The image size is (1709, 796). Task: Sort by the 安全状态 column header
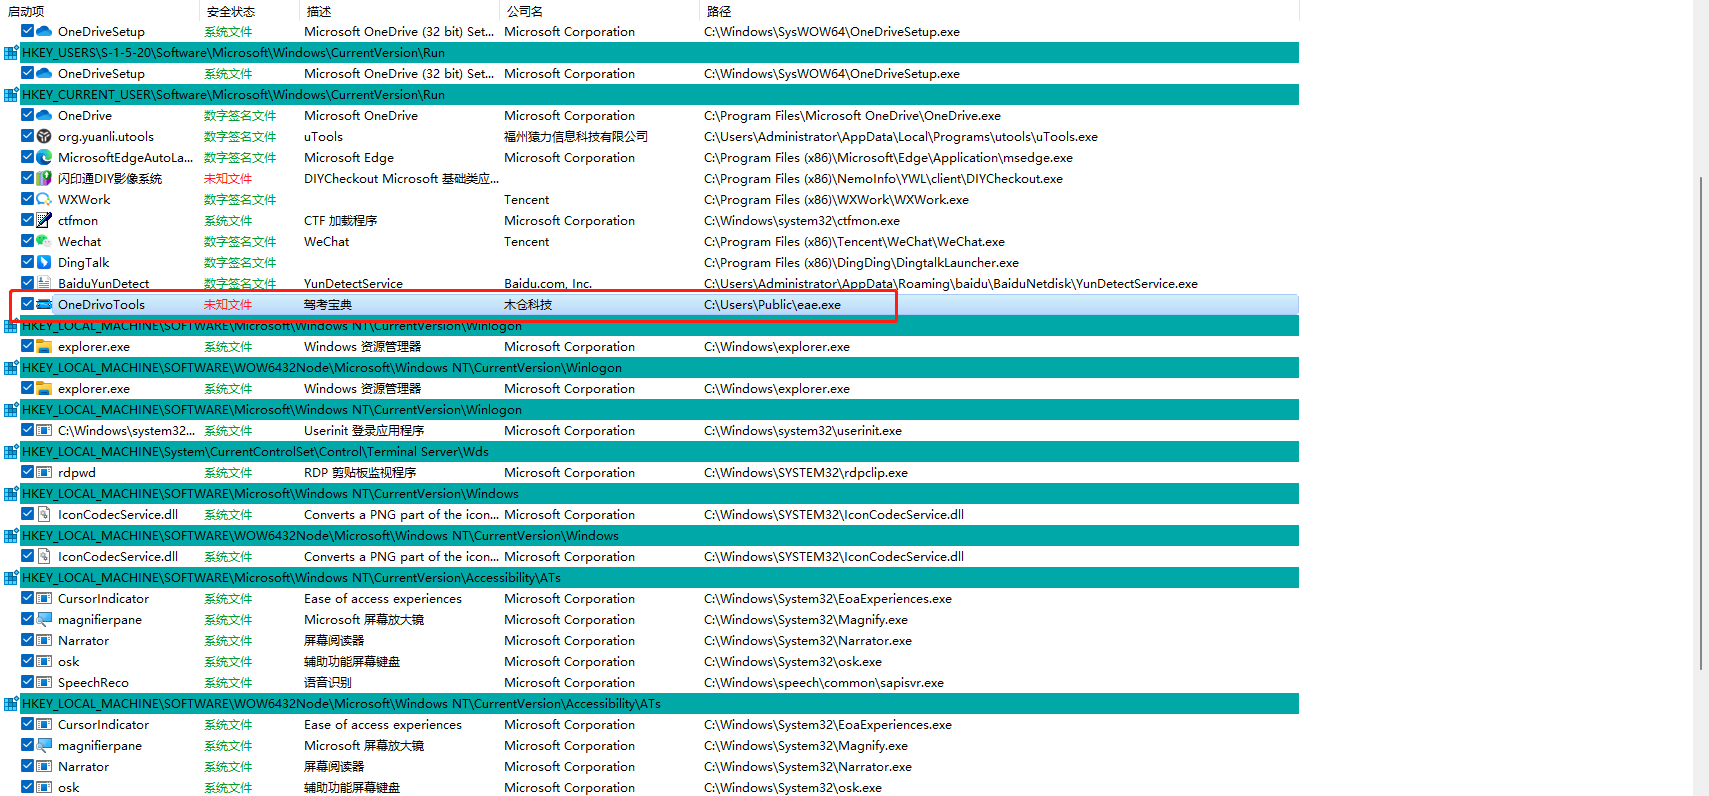[250, 11]
